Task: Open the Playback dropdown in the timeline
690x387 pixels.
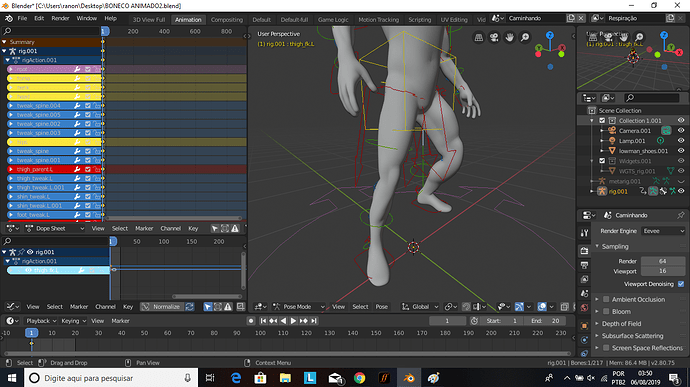Action: click(x=41, y=321)
